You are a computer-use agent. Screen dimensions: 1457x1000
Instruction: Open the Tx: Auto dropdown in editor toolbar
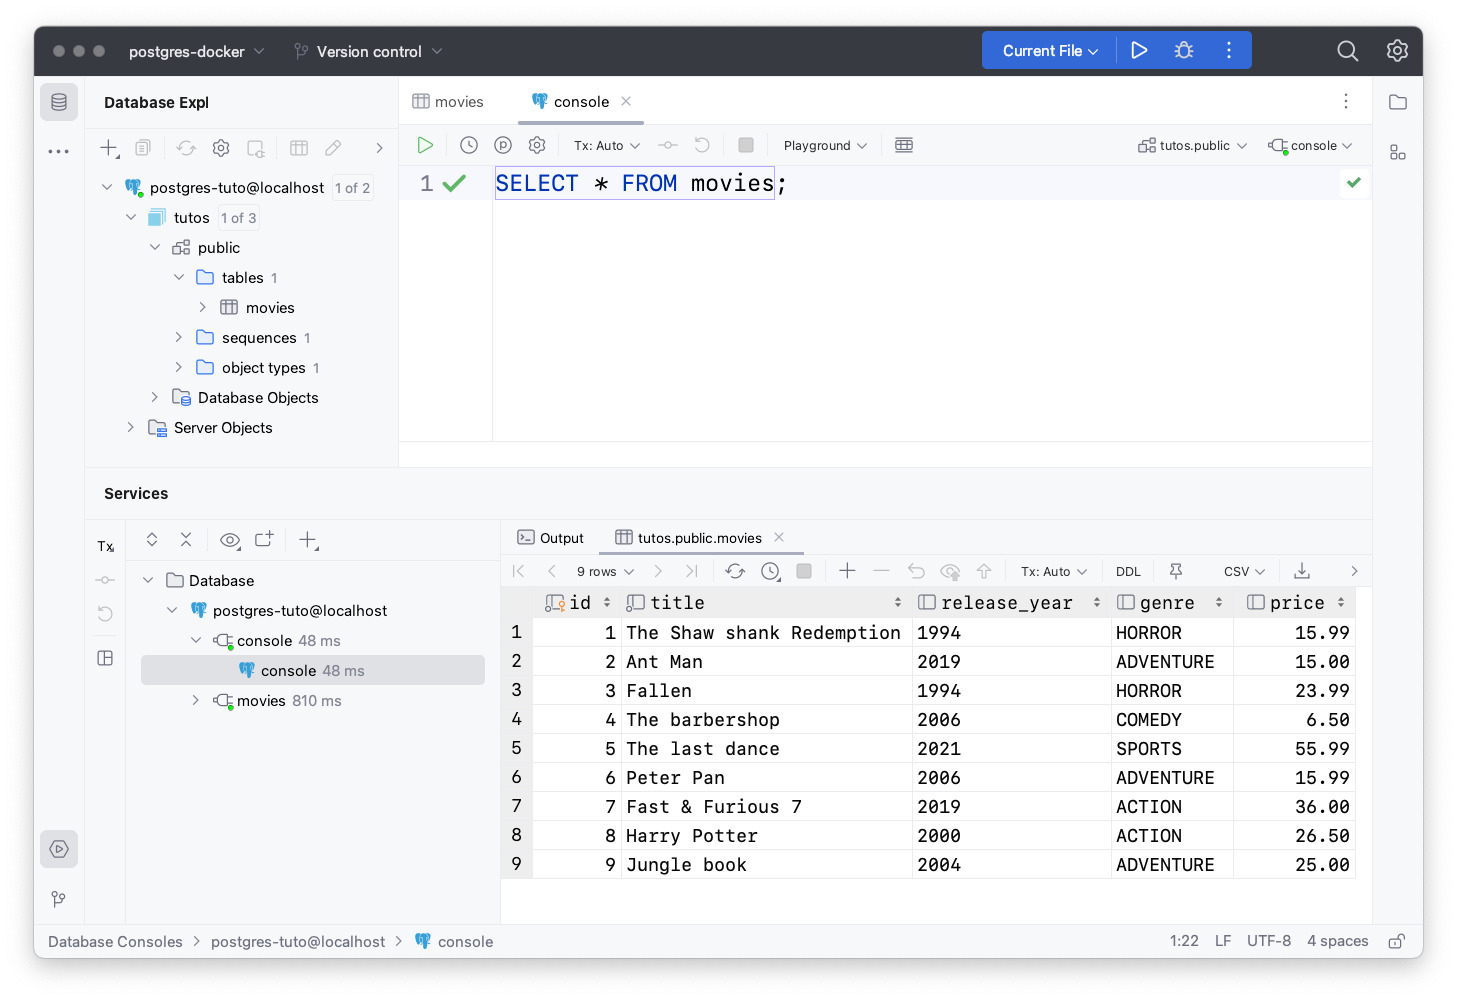607,145
